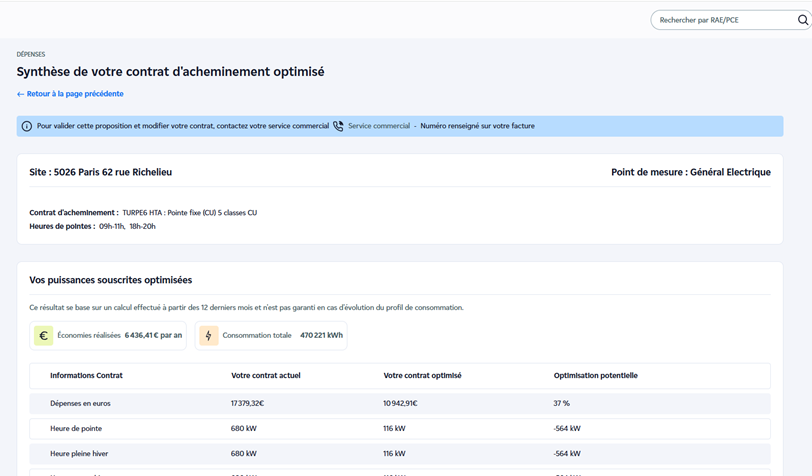Click the DÉPENSES breadcrumb label
The image size is (812, 476).
coord(31,54)
